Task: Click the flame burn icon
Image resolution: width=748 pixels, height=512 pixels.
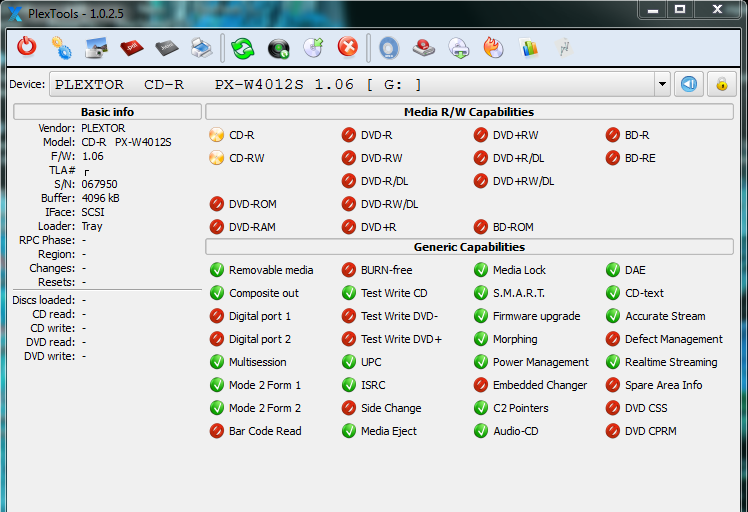Action: pos(494,48)
